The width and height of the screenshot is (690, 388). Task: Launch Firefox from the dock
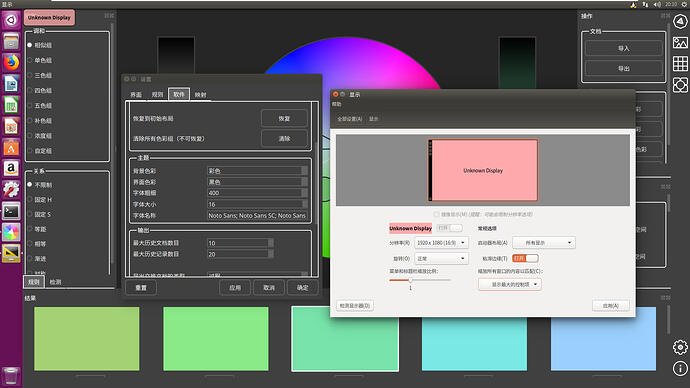point(11,62)
